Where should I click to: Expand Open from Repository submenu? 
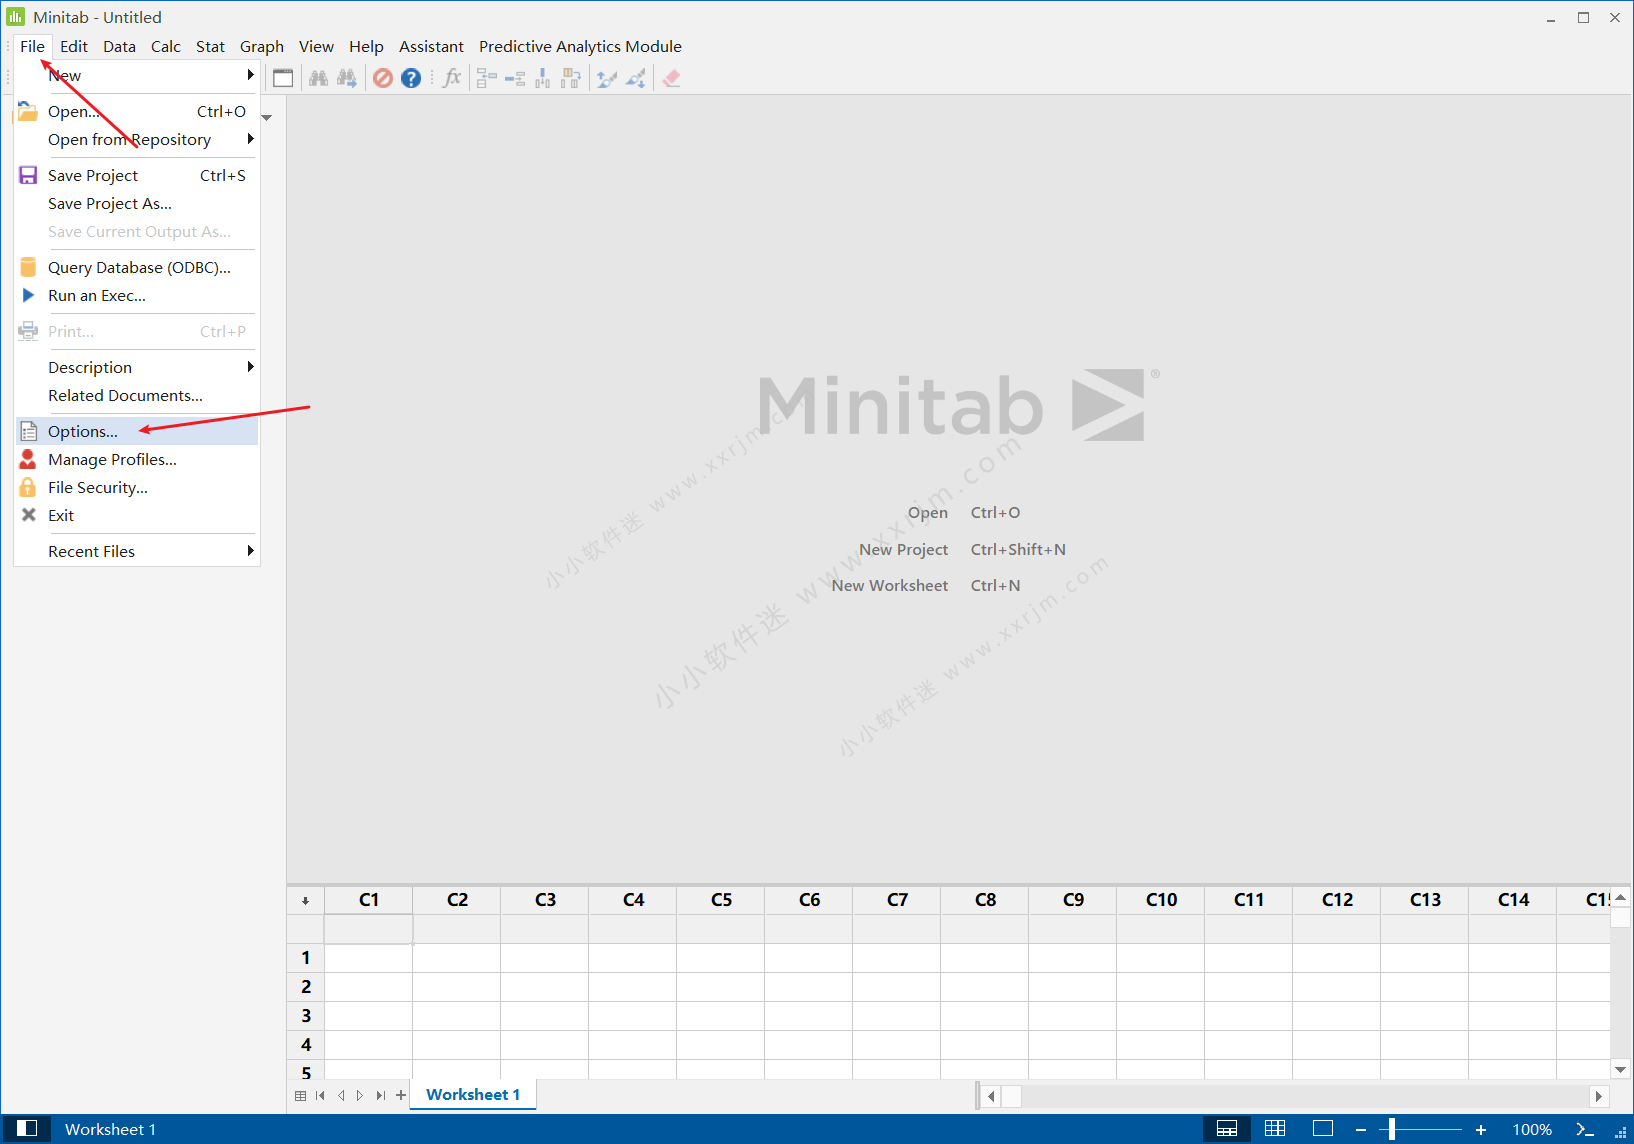click(137, 139)
